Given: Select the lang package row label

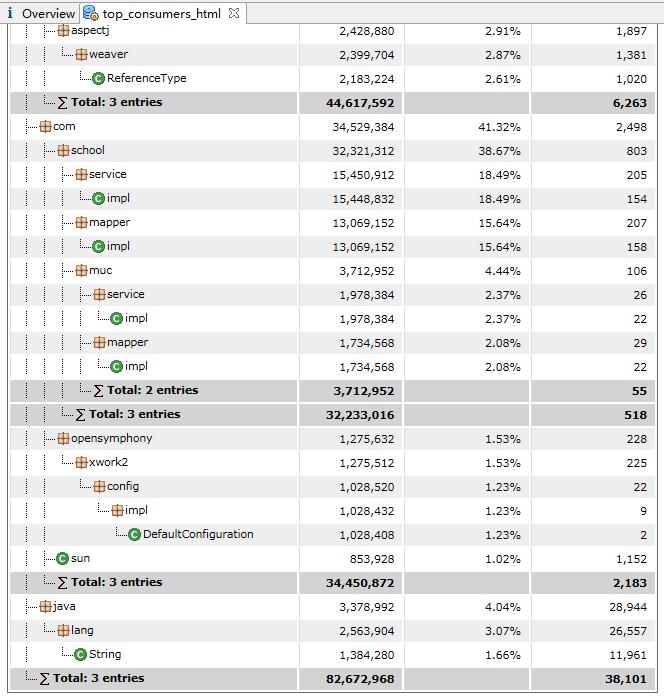Looking at the screenshot, I should point(82,631).
